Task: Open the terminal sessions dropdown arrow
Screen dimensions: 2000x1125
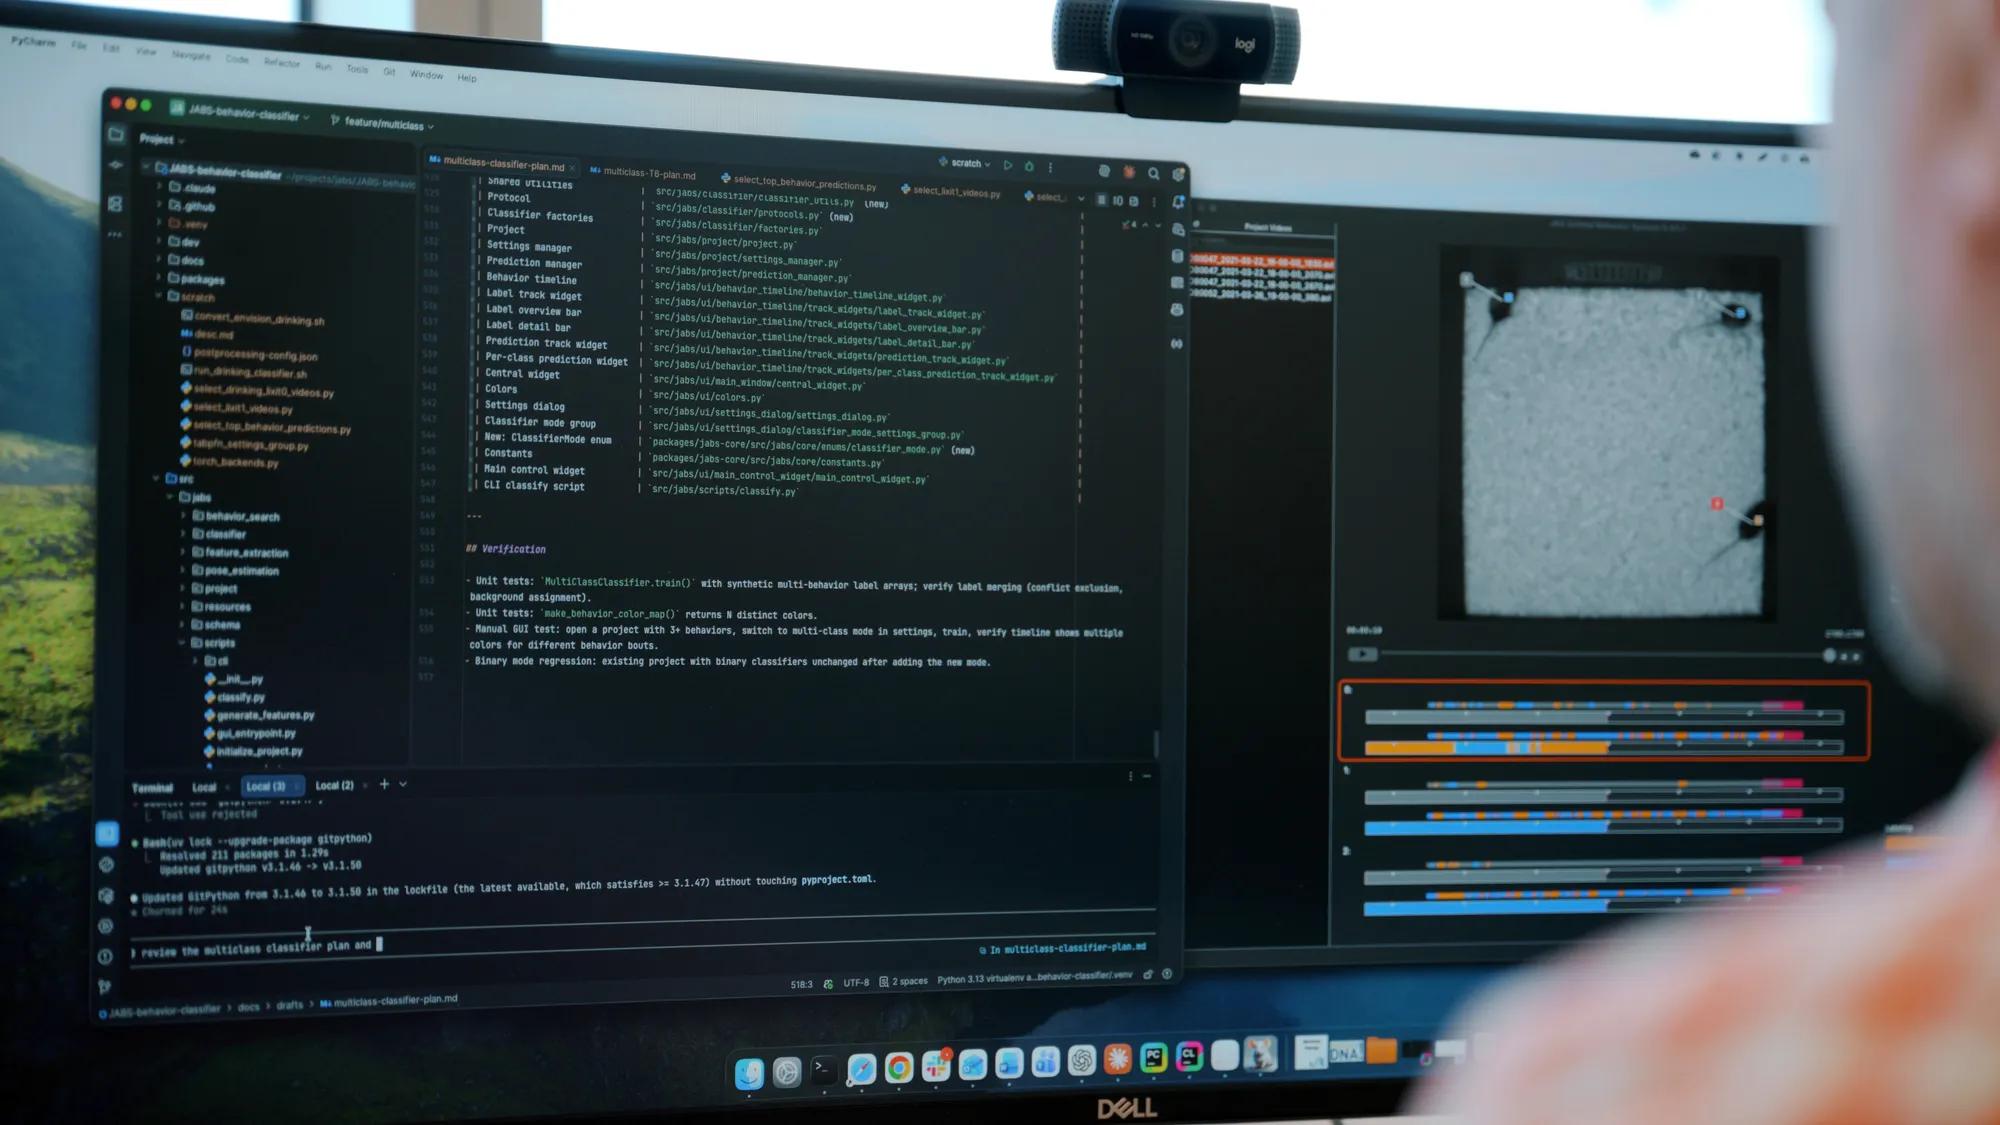Action: pos(403,784)
